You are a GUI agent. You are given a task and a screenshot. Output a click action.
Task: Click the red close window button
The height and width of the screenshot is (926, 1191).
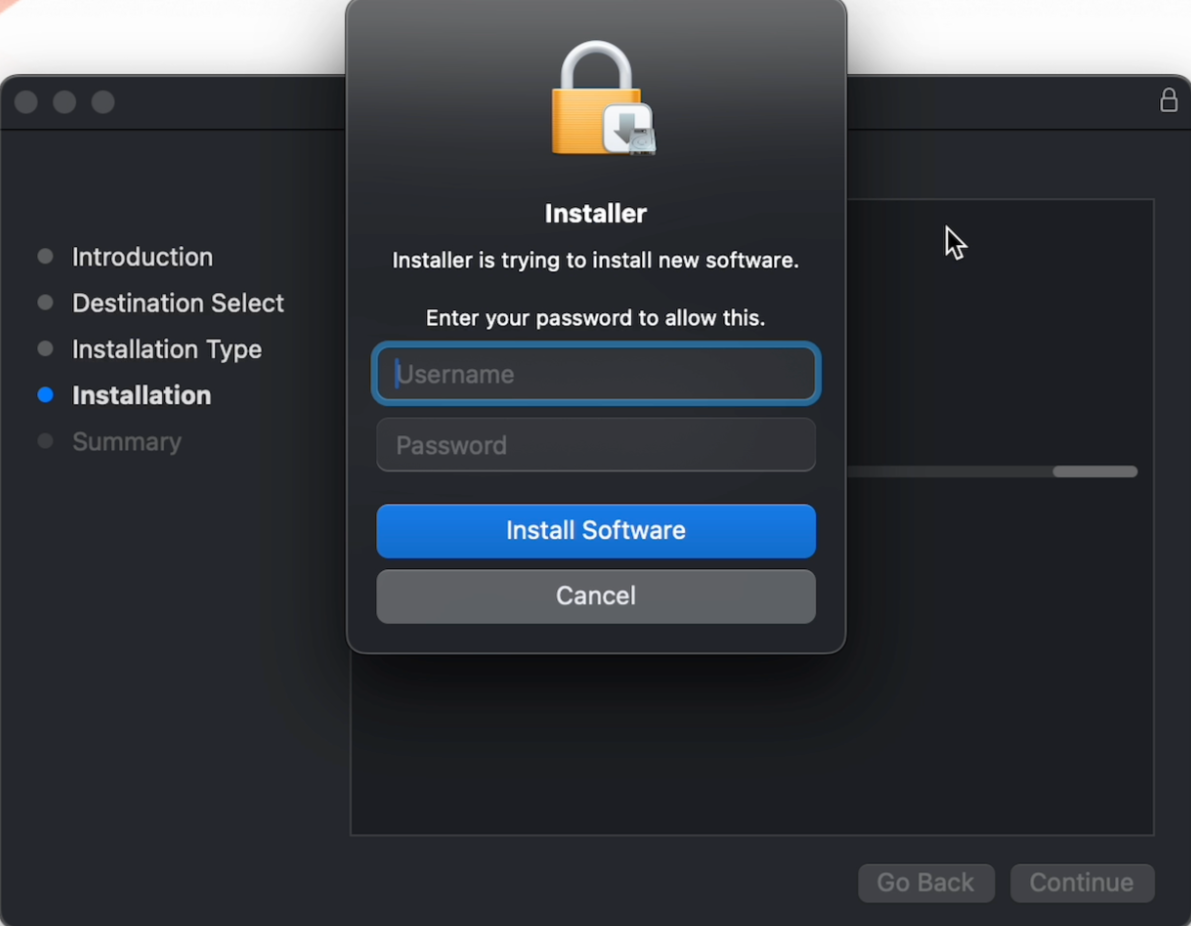(27, 102)
